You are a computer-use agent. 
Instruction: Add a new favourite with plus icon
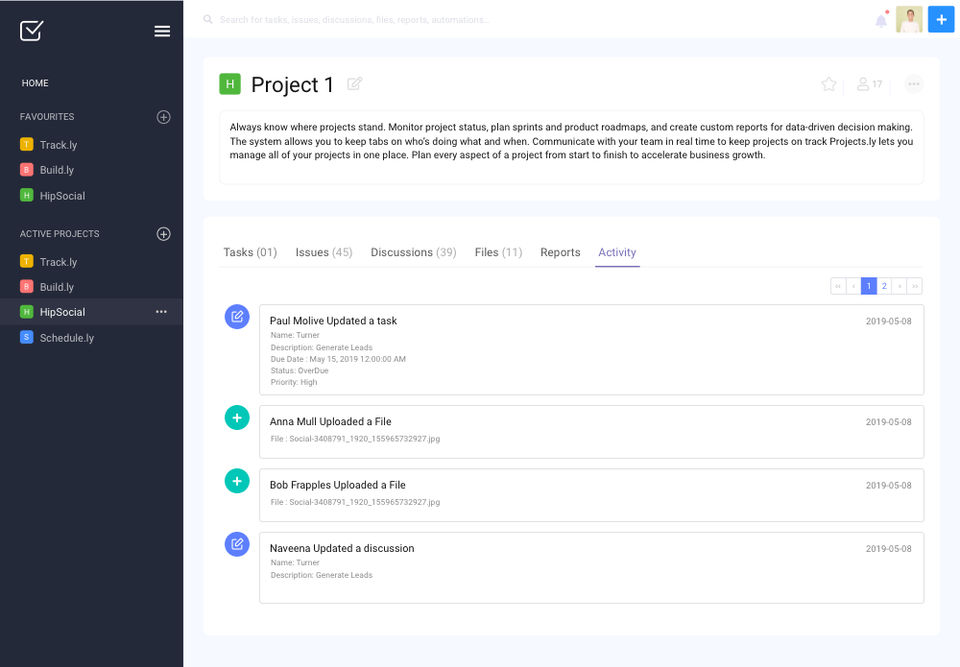tap(164, 117)
